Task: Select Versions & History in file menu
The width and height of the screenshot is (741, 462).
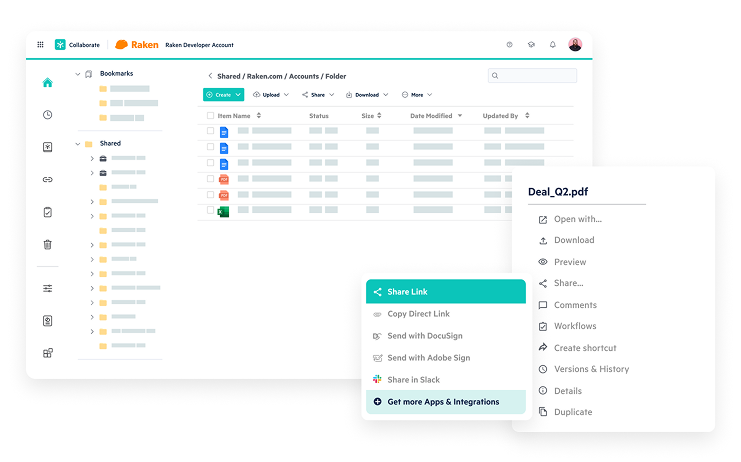Action: point(590,369)
